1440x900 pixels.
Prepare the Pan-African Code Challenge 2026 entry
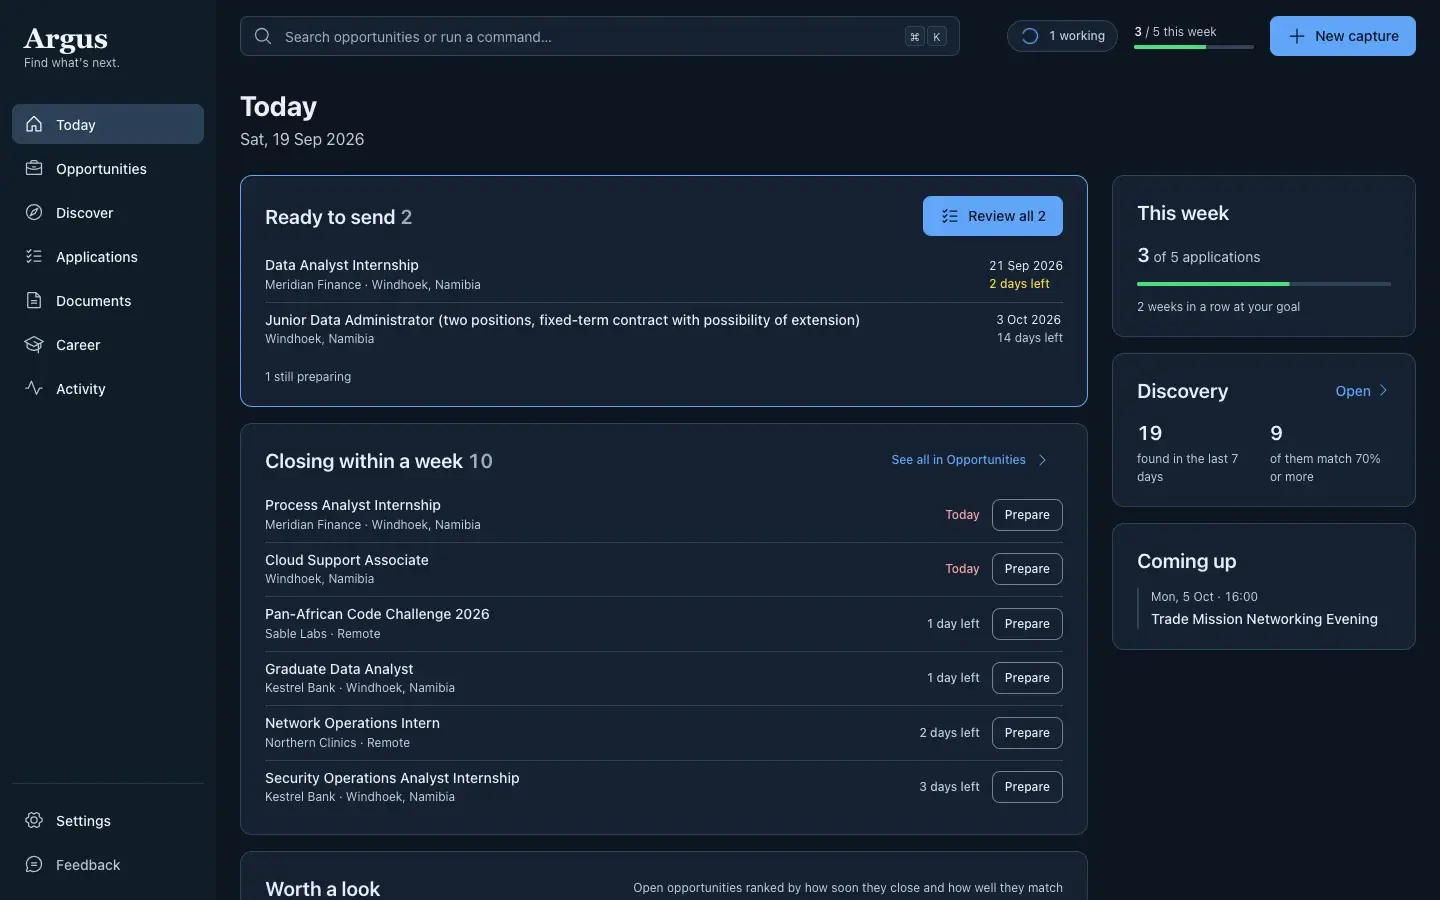[1027, 624]
